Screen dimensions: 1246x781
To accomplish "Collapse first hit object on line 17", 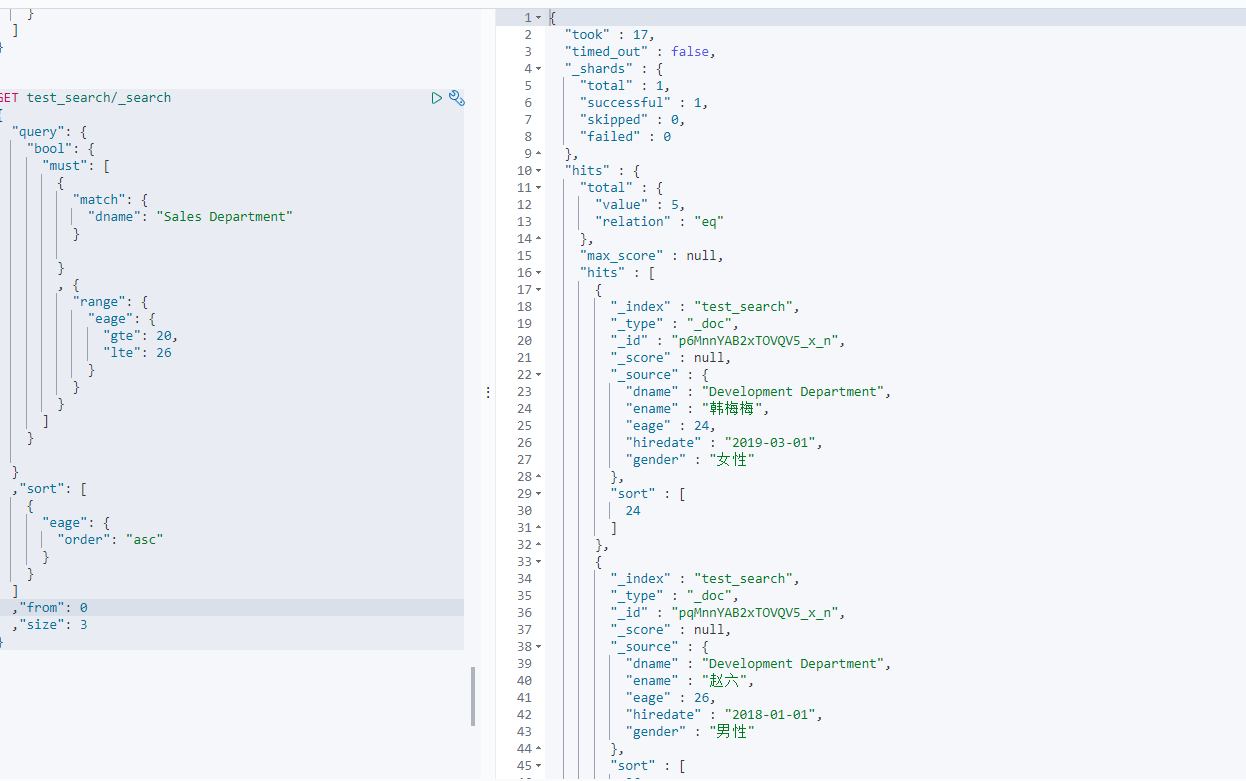I will coord(538,290).
